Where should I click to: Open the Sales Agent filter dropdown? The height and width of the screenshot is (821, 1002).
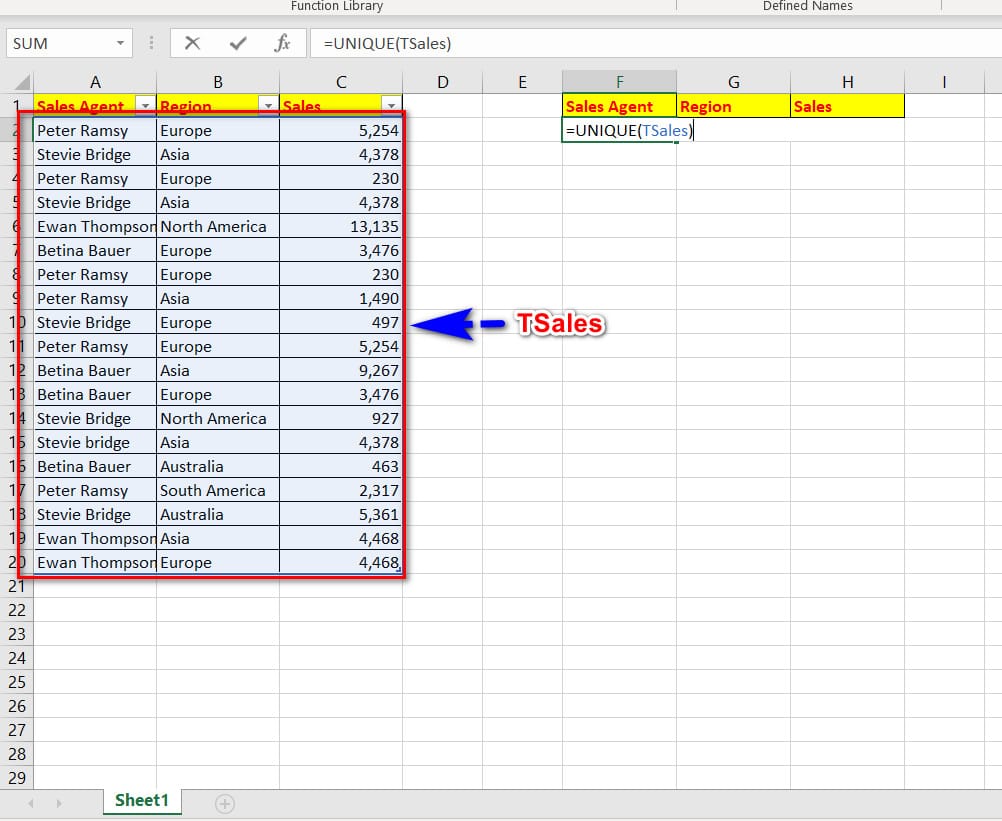(x=146, y=106)
